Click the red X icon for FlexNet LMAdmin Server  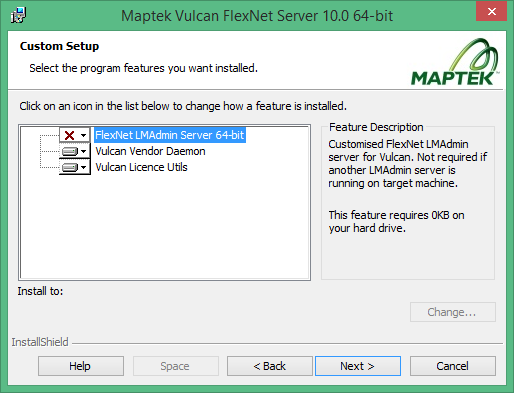[x=69, y=135]
